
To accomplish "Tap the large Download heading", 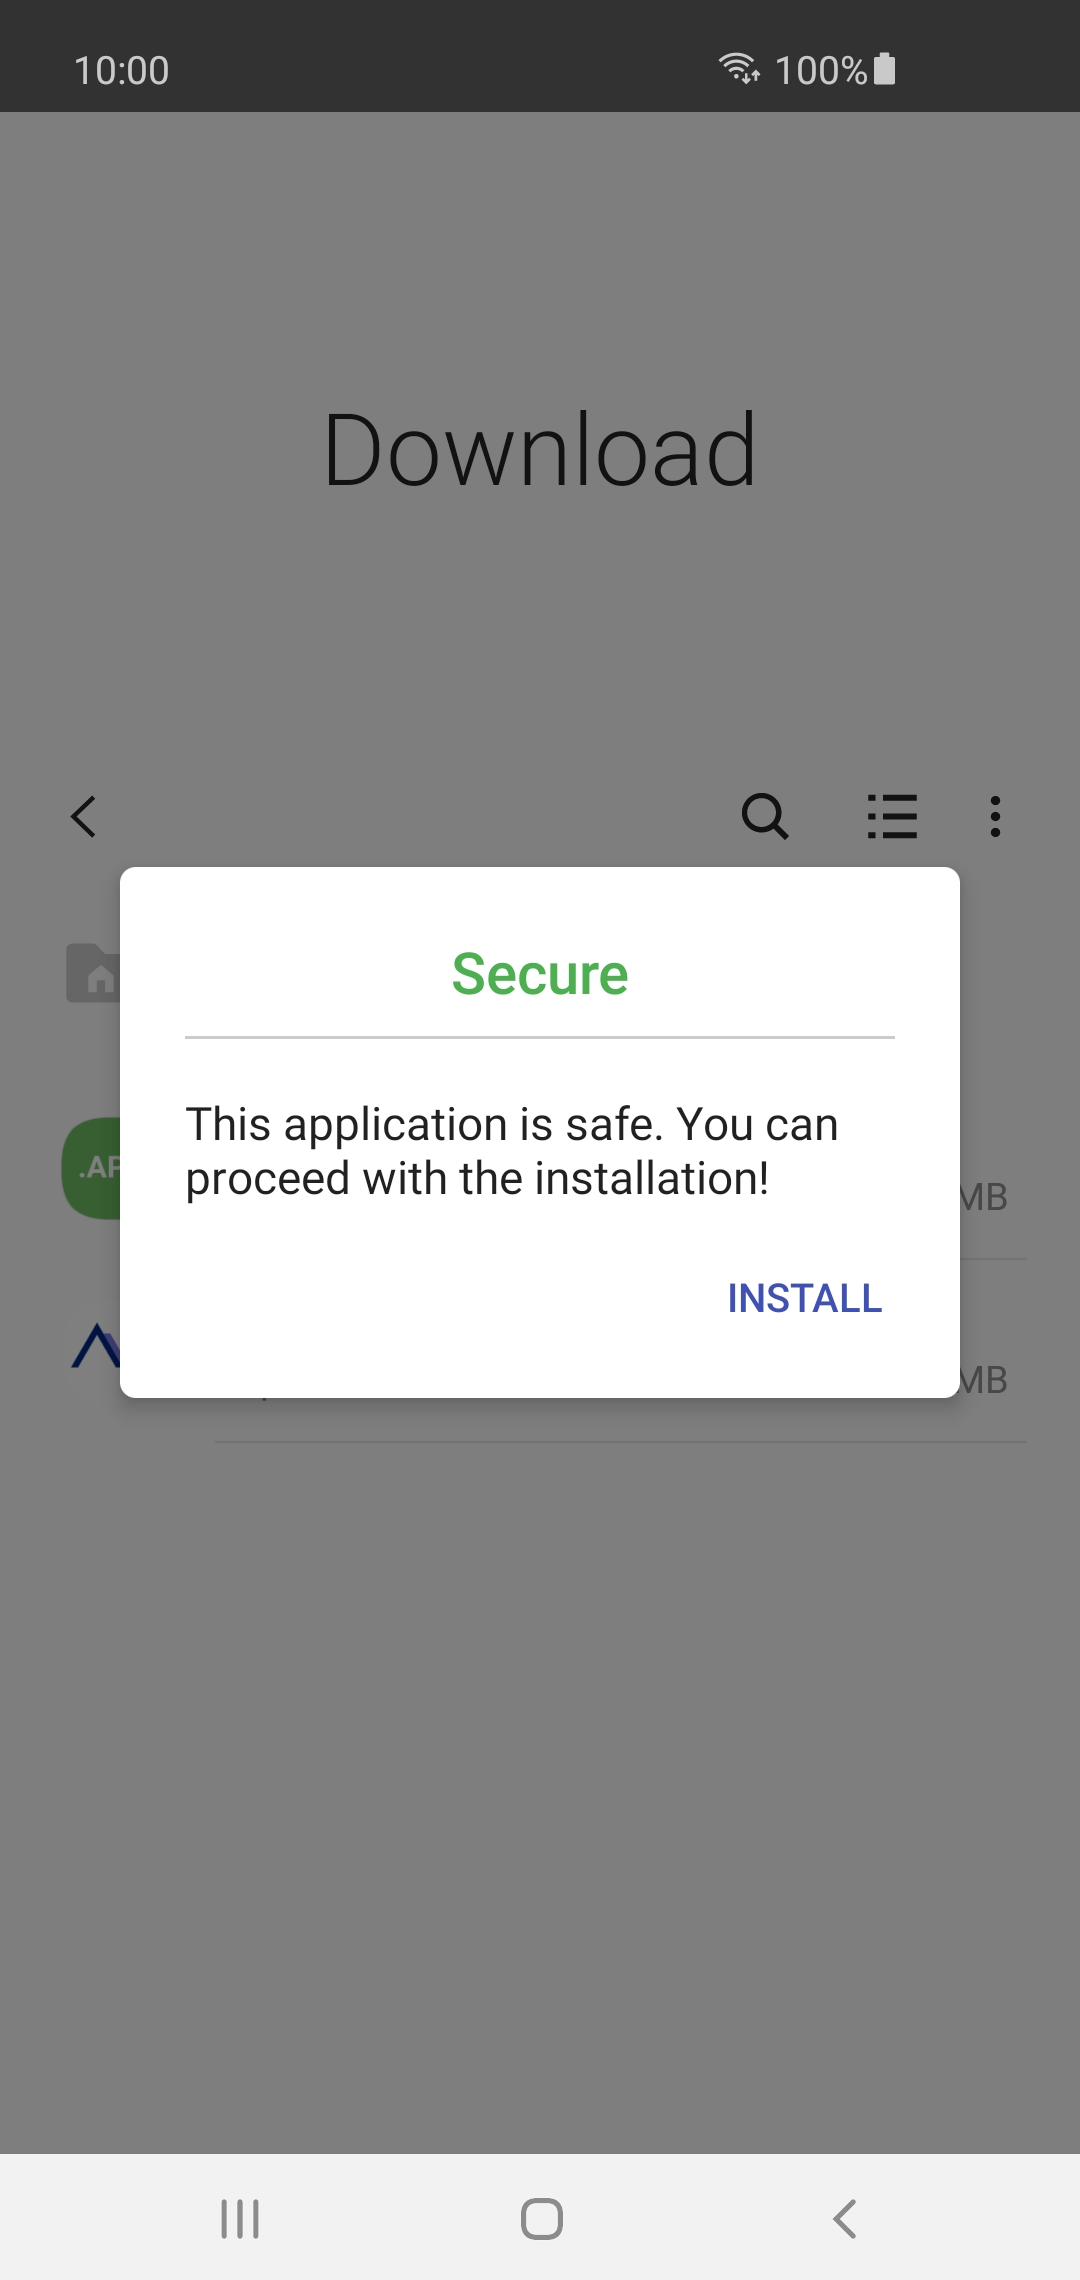I will [540, 450].
